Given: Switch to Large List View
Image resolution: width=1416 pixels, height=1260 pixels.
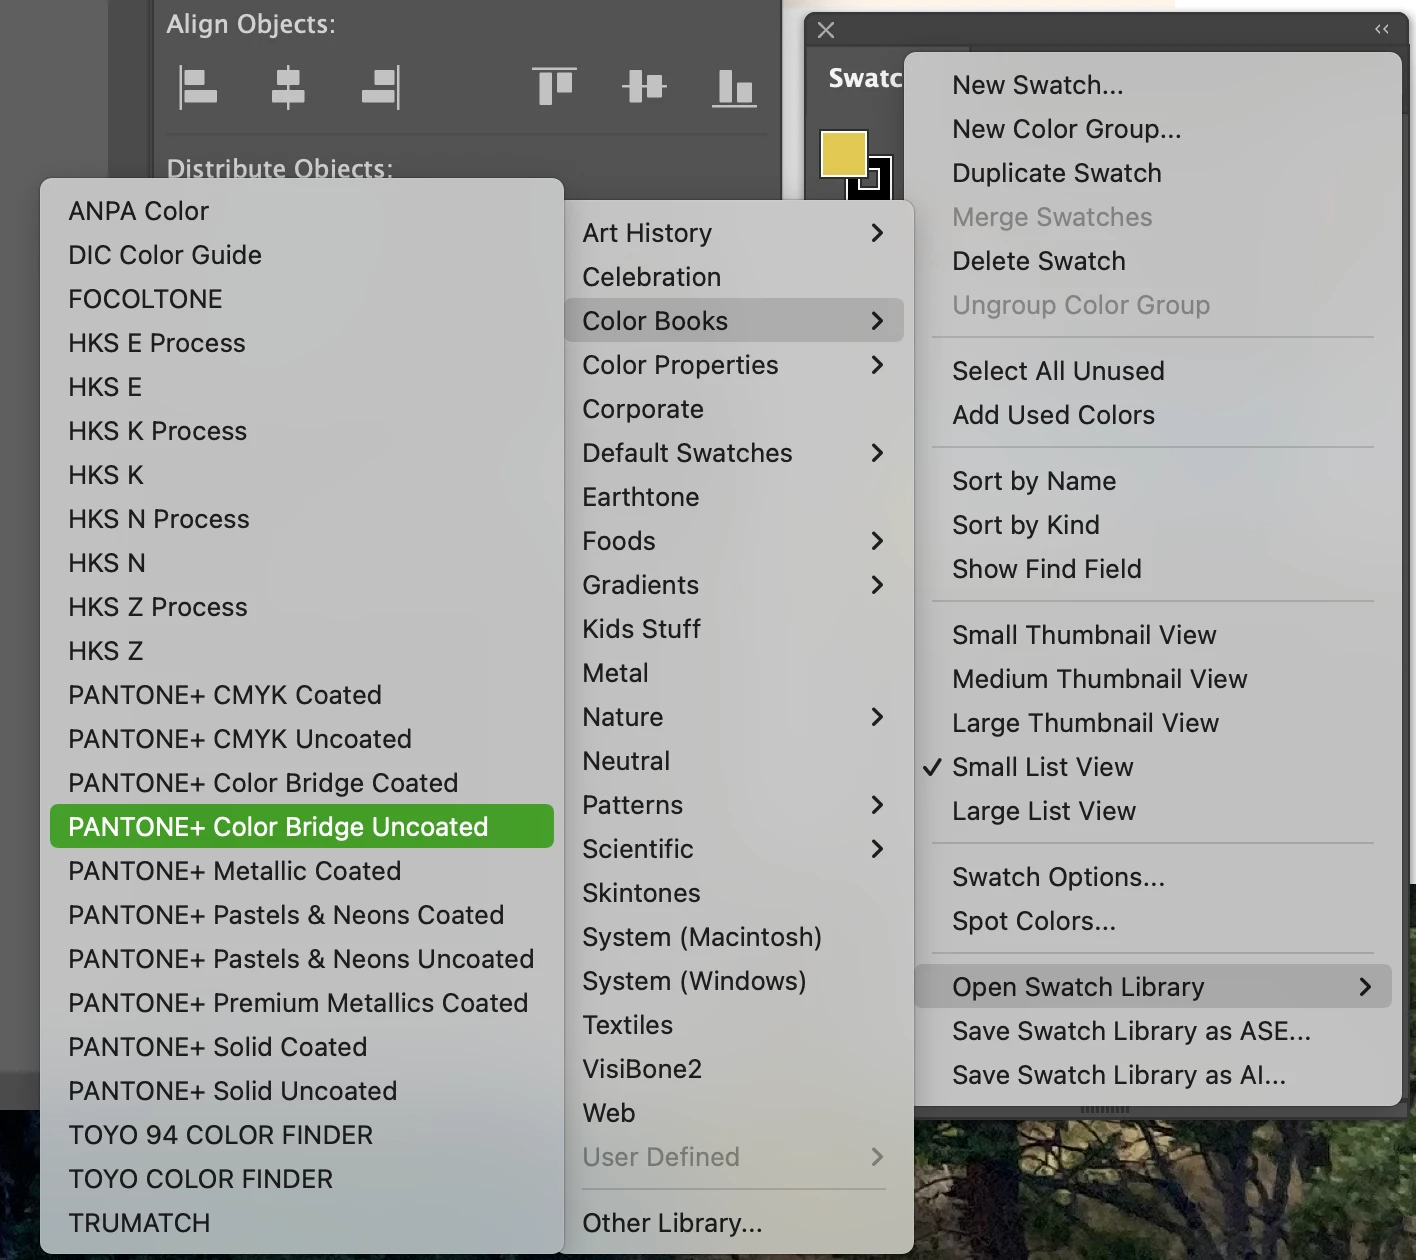Looking at the screenshot, I should pos(1153,811).
